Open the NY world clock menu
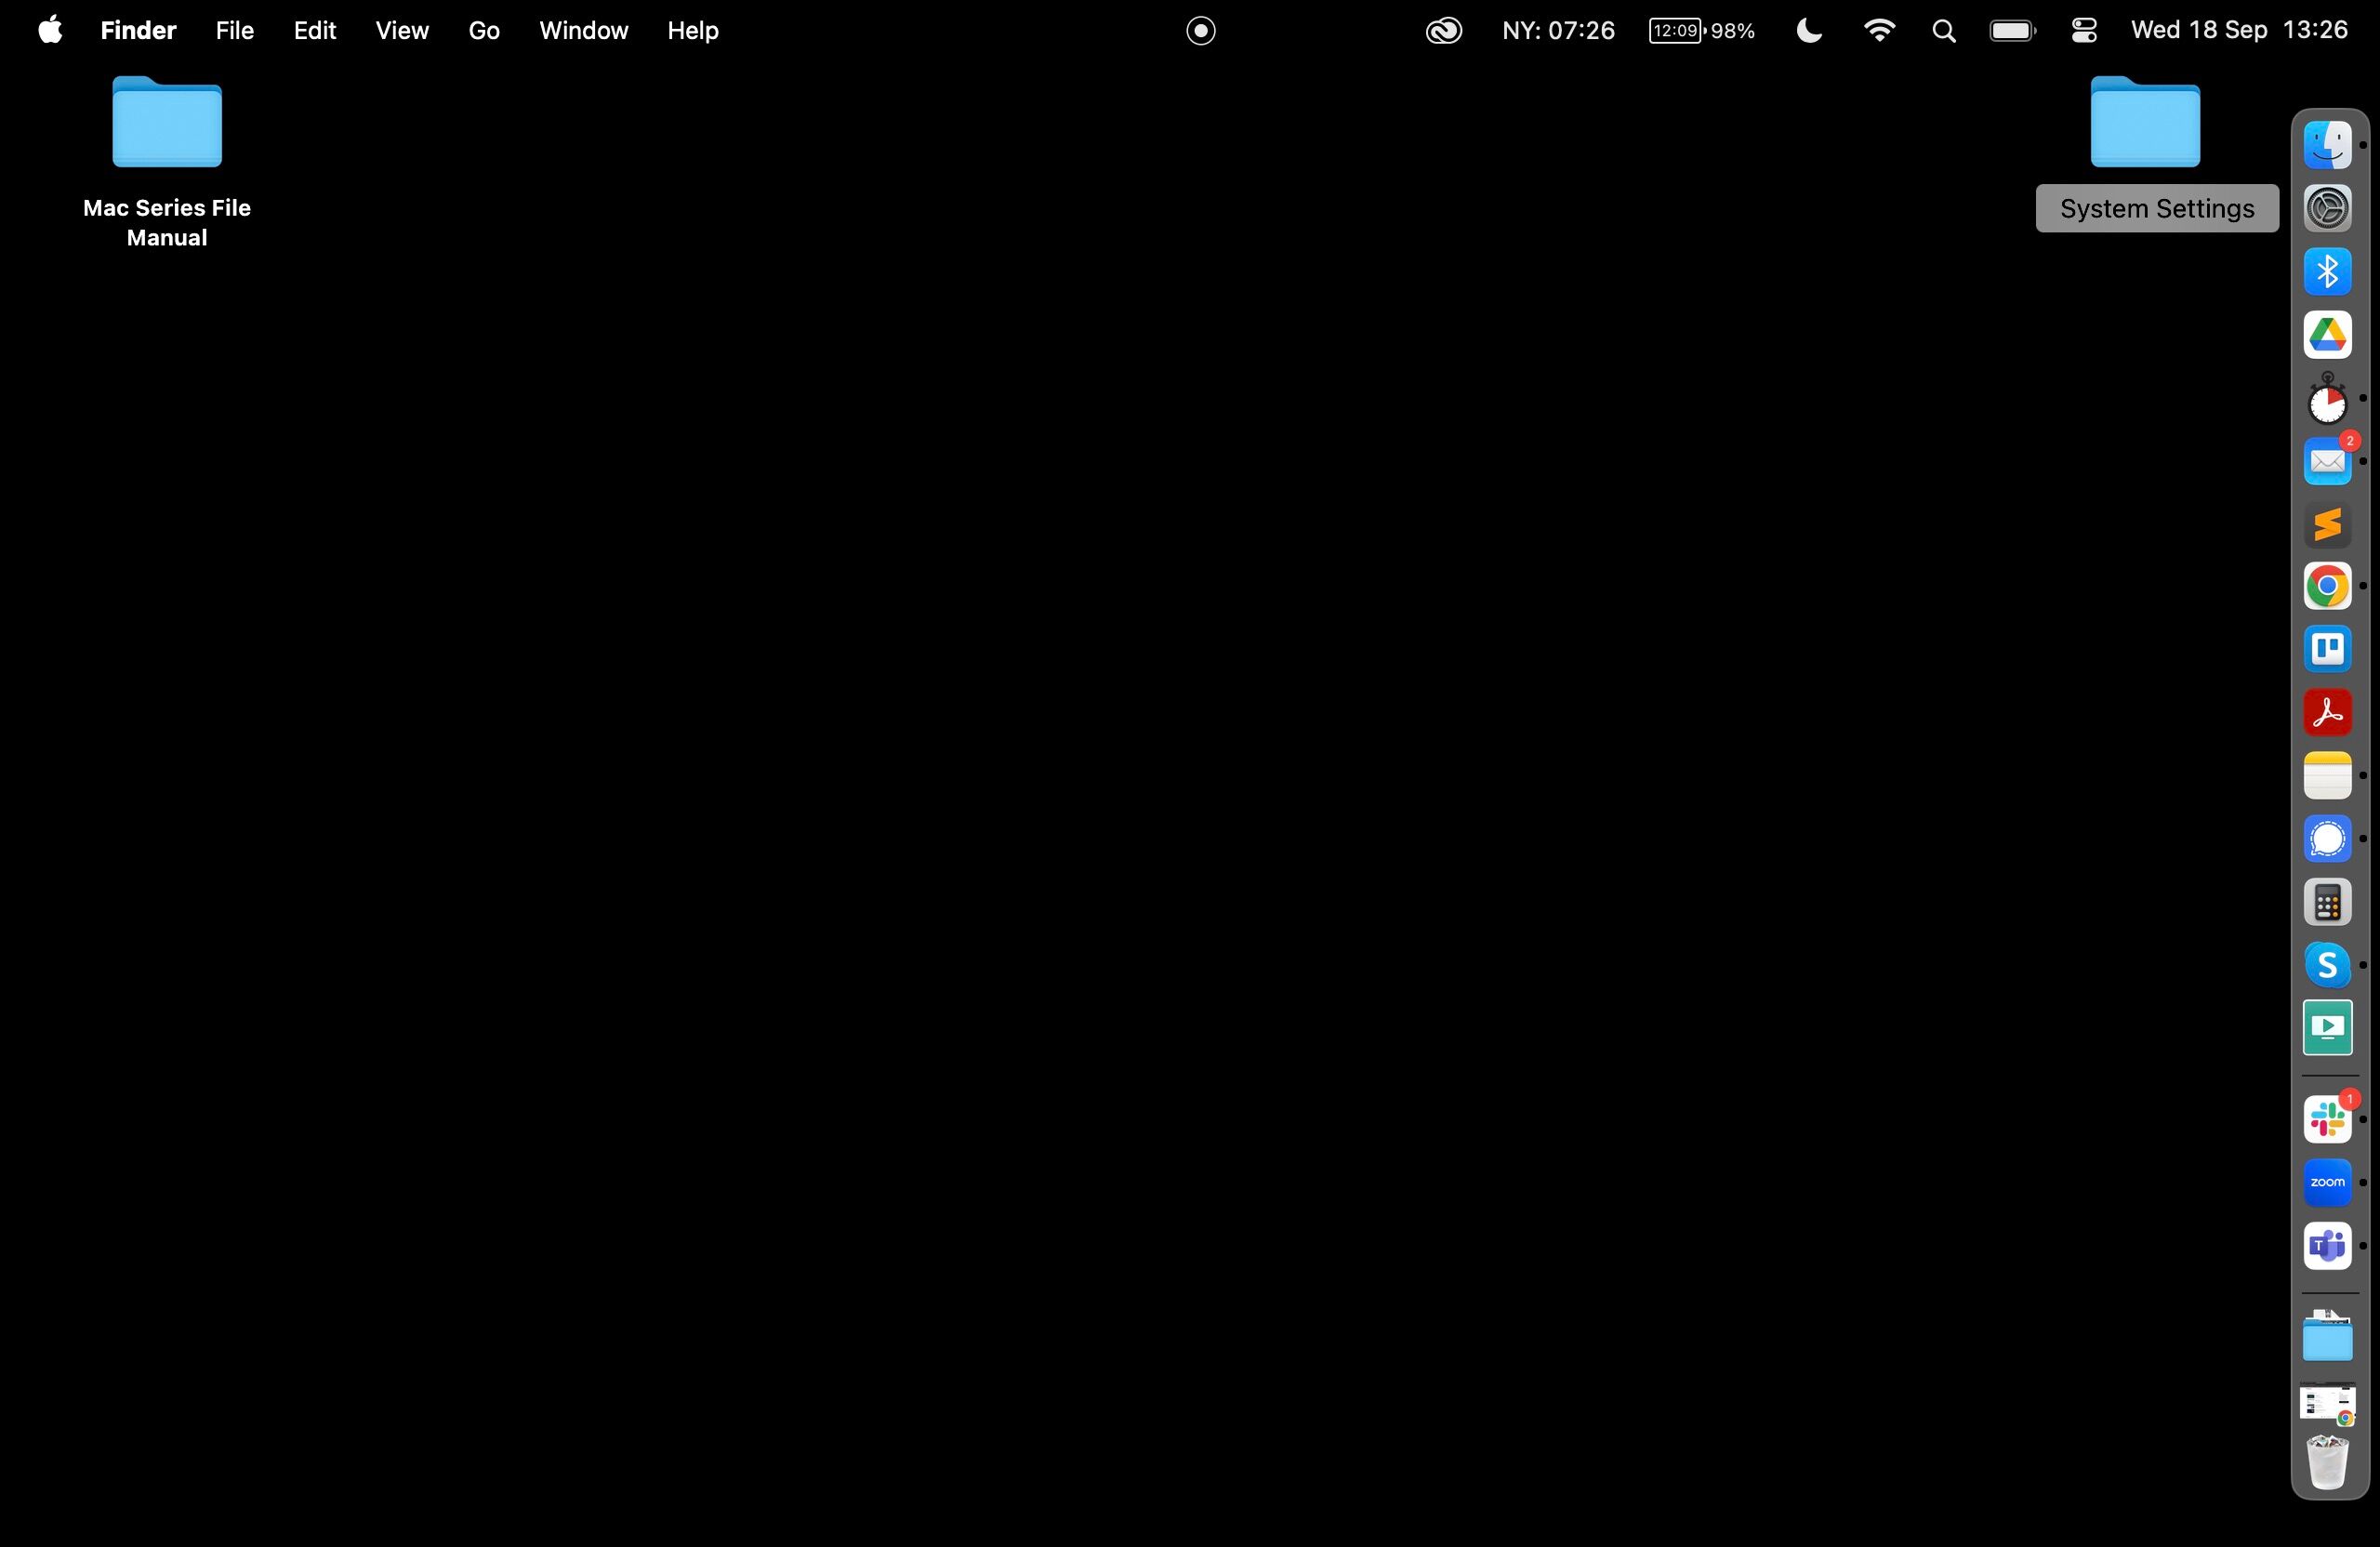Image resolution: width=2380 pixels, height=1547 pixels. (x=1558, y=31)
